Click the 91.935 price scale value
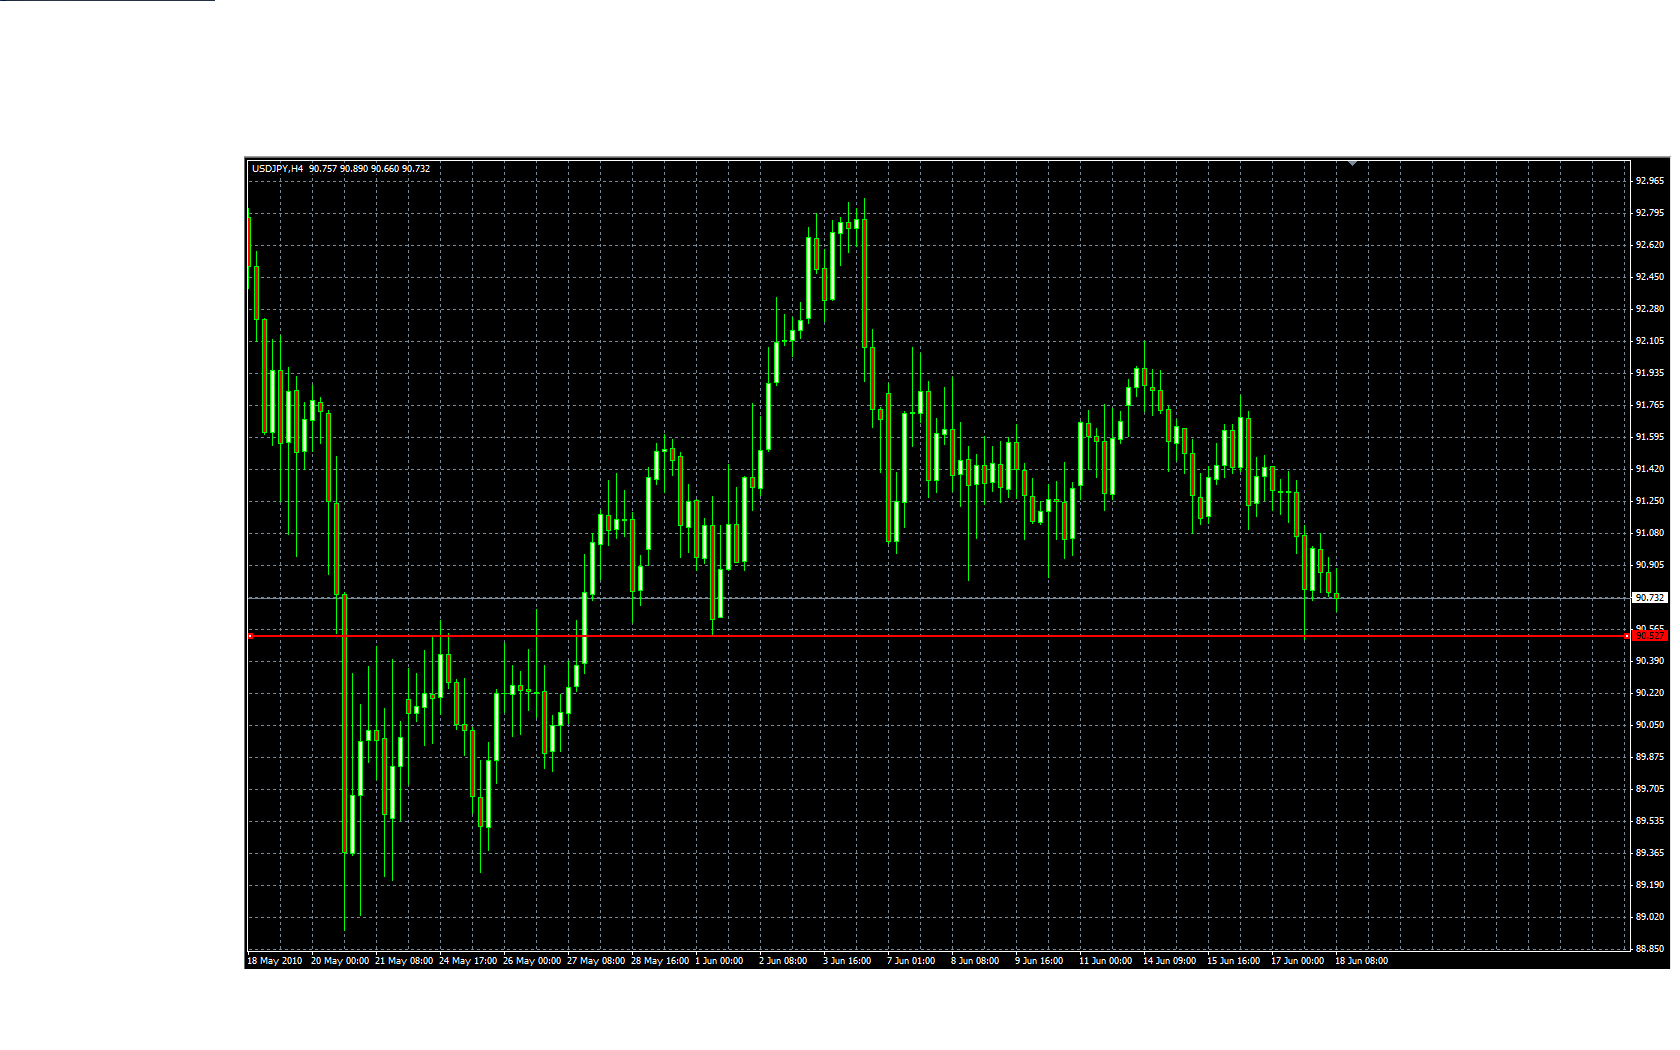Image resolution: width=1680 pixels, height=1050 pixels. [x=1650, y=373]
